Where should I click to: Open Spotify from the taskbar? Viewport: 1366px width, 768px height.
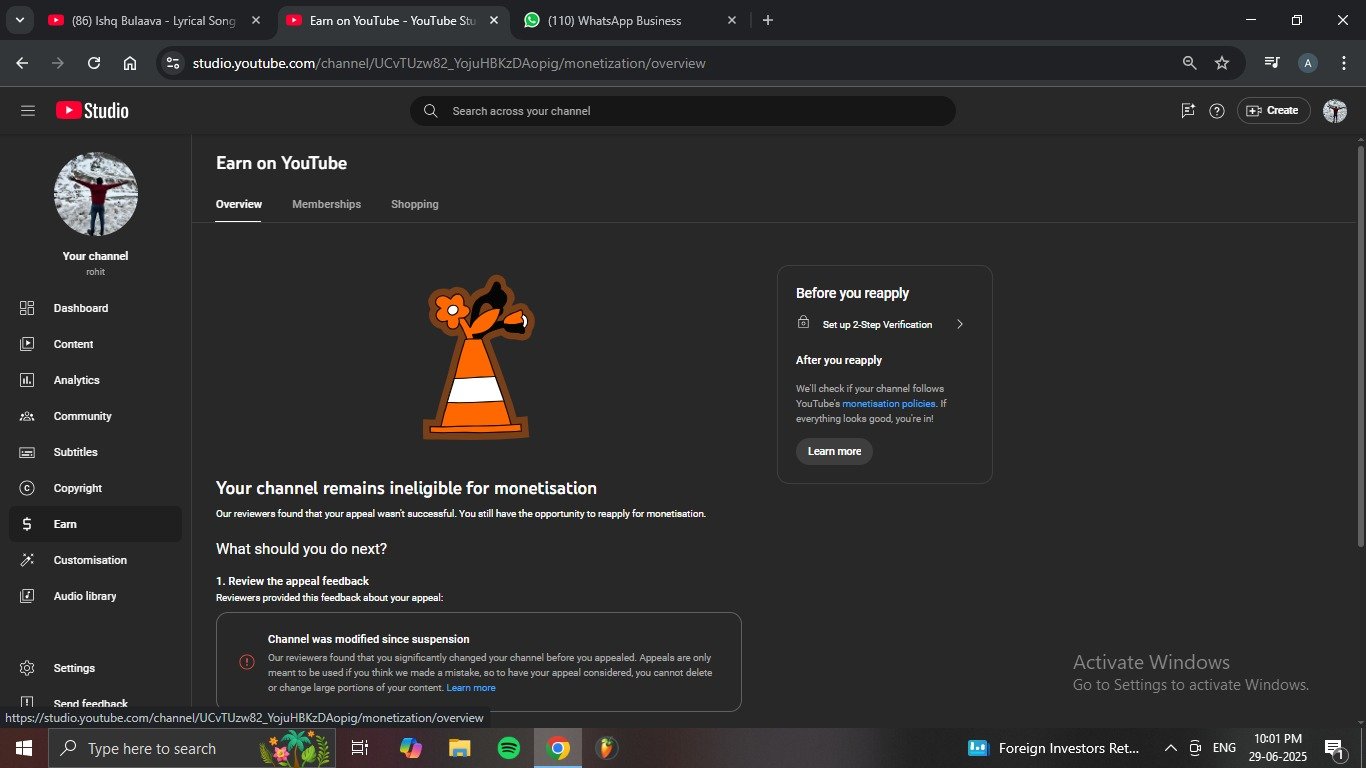click(509, 748)
